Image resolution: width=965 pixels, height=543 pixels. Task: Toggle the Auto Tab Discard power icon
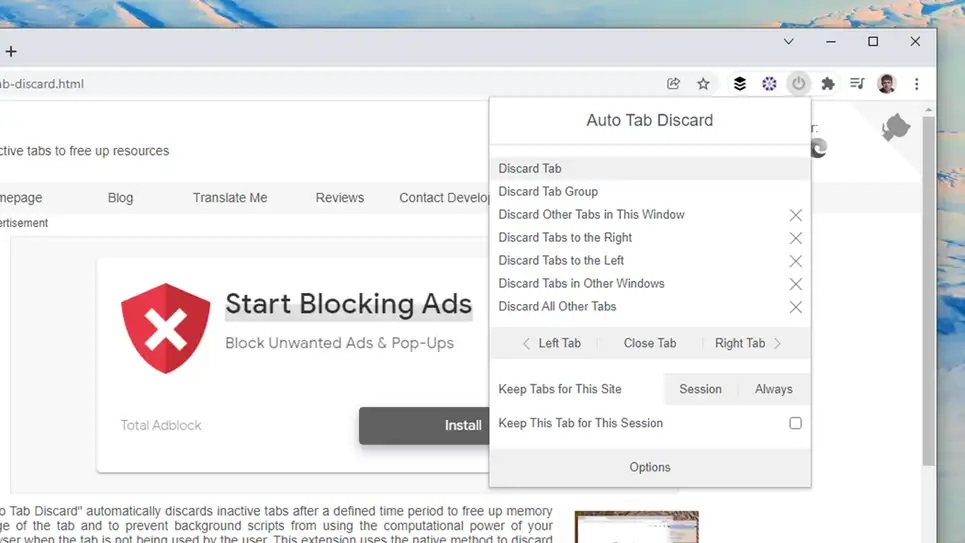click(798, 84)
